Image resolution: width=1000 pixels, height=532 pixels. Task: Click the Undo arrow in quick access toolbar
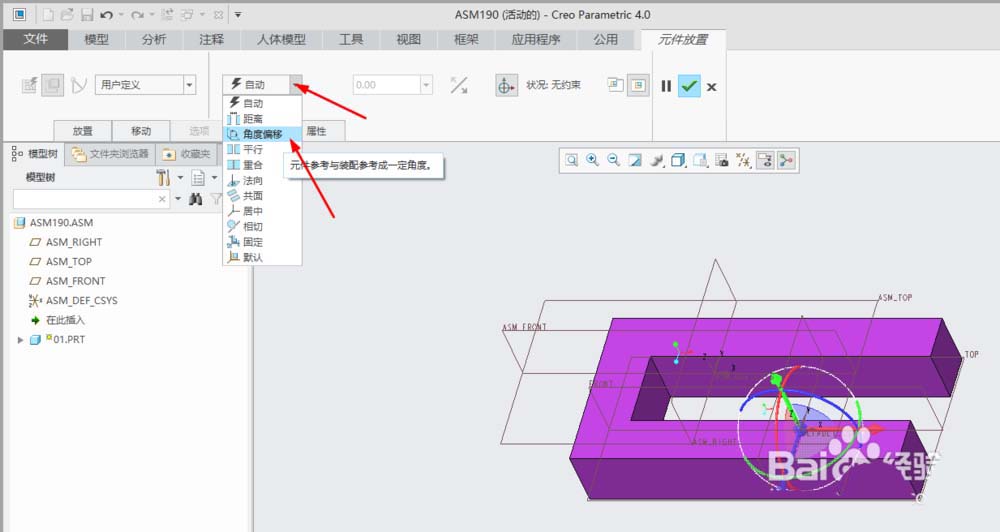click(107, 14)
